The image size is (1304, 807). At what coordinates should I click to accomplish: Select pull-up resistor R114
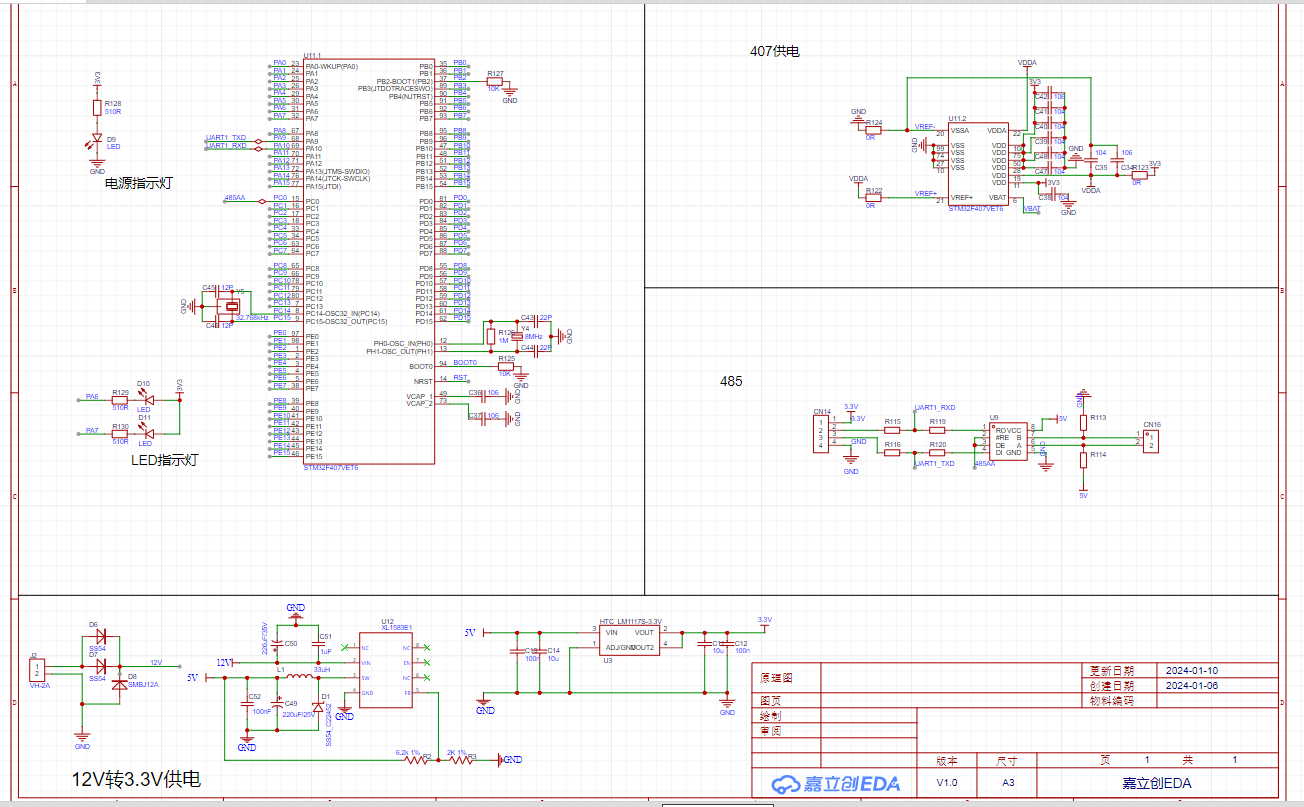coord(1083,459)
